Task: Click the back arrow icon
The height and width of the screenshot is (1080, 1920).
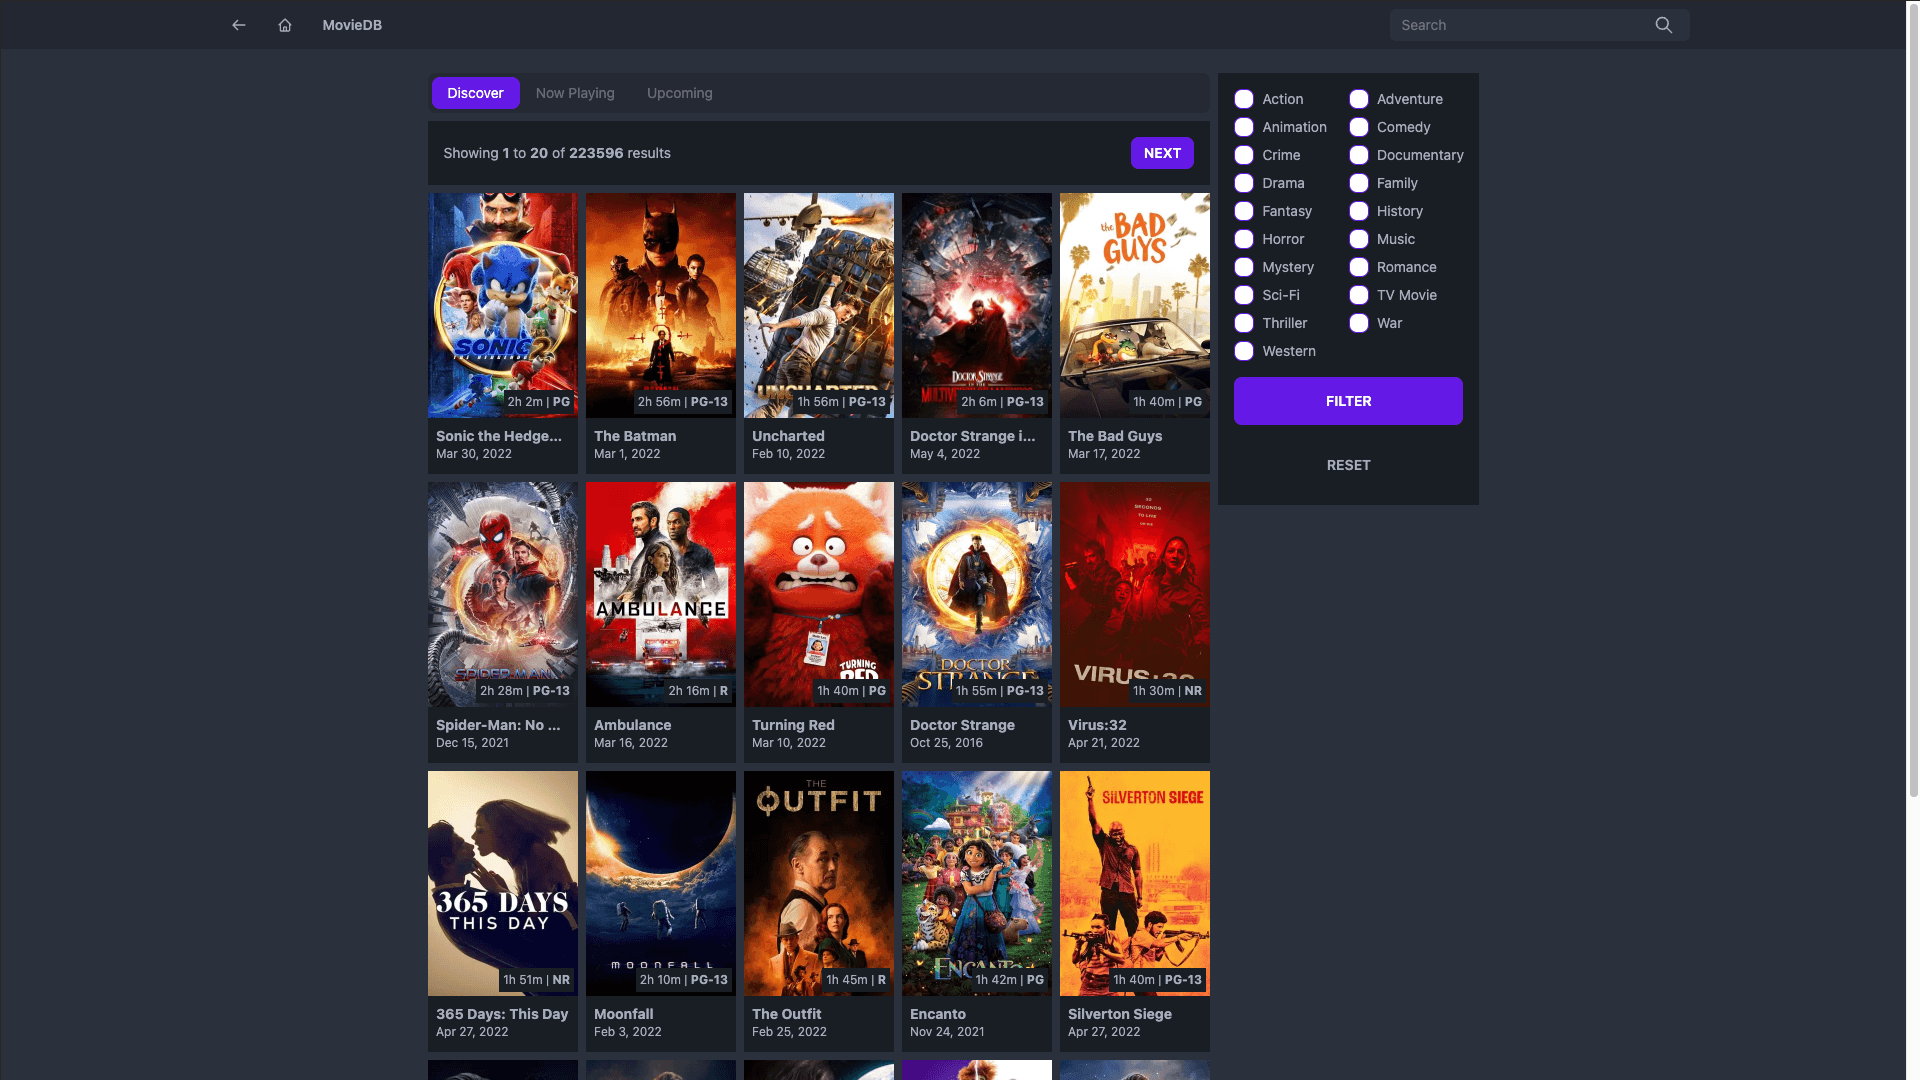Action: pyautogui.click(x=238, y=25)
